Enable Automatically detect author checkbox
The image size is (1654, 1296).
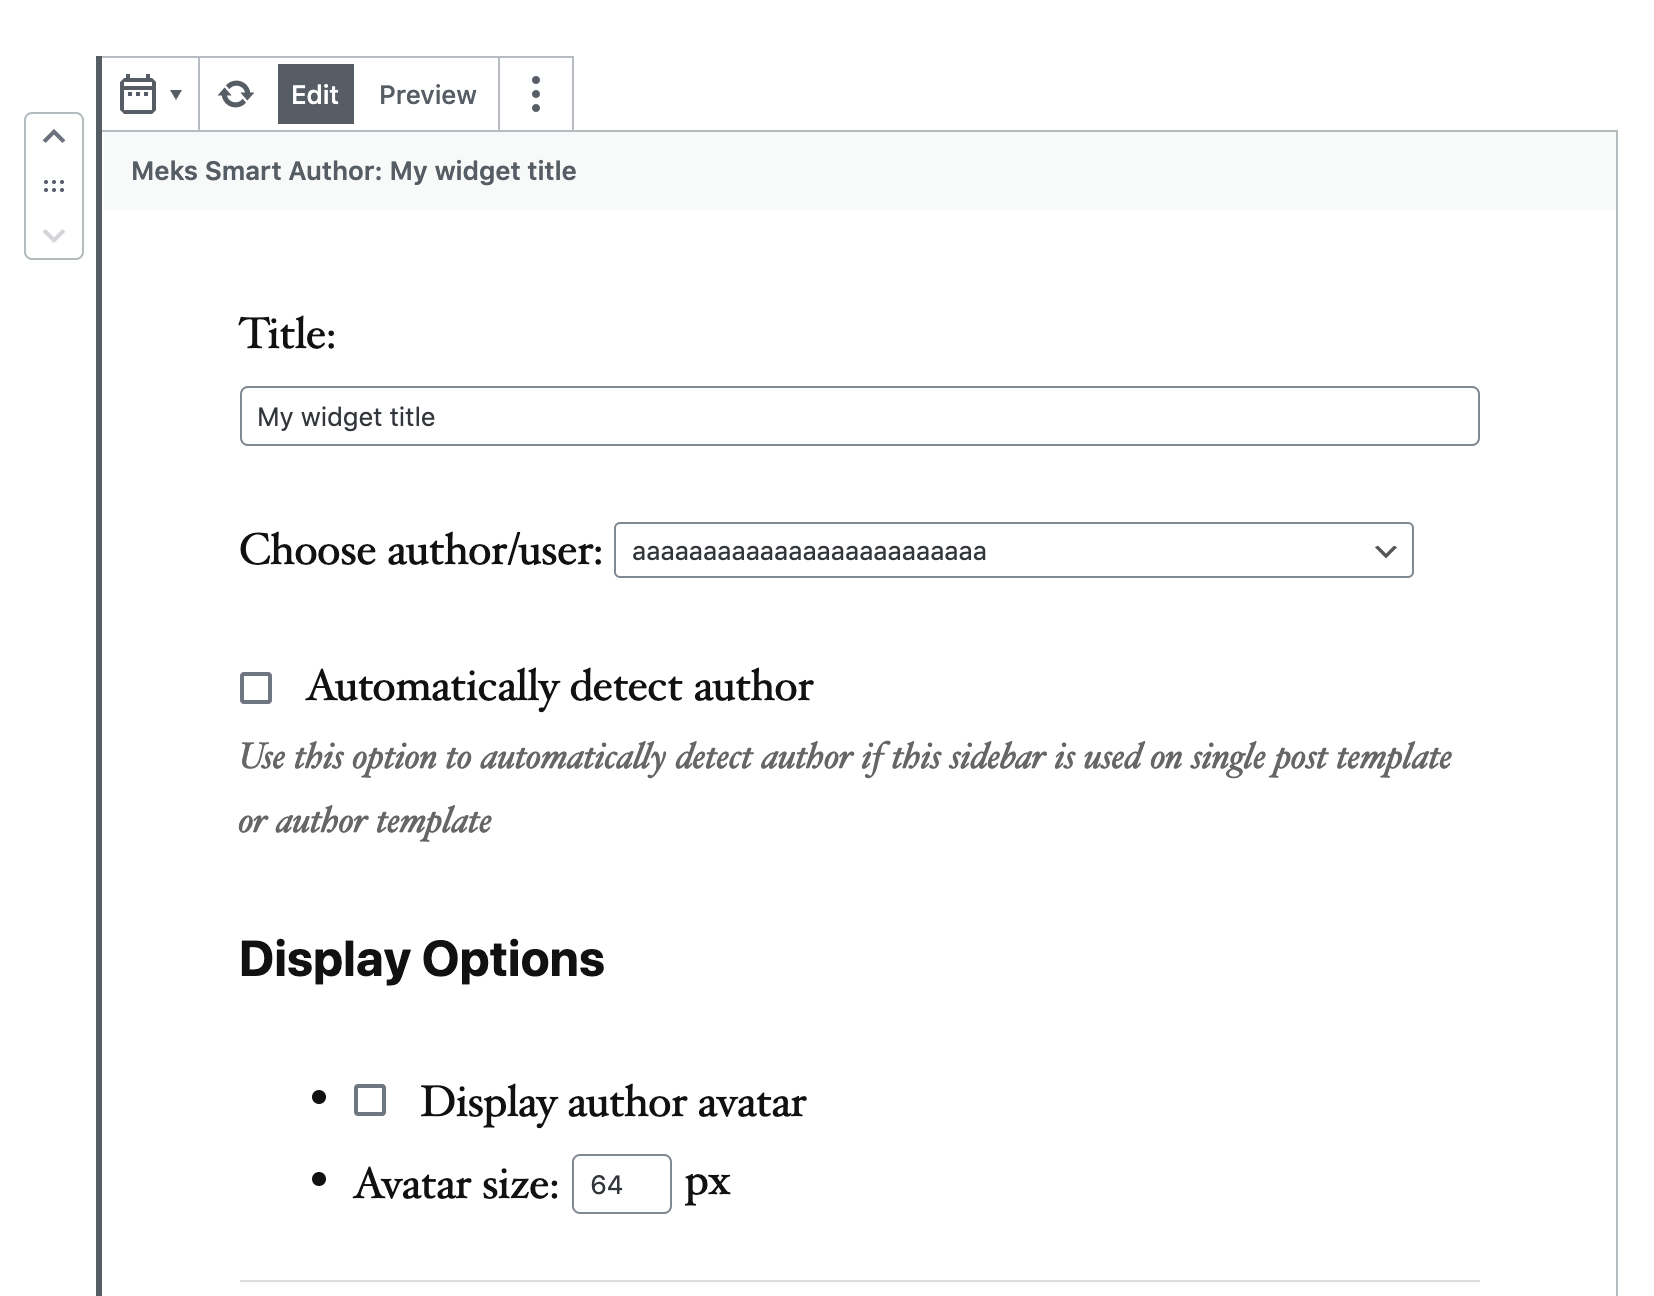pyautogui.click(x=256, y=688)
